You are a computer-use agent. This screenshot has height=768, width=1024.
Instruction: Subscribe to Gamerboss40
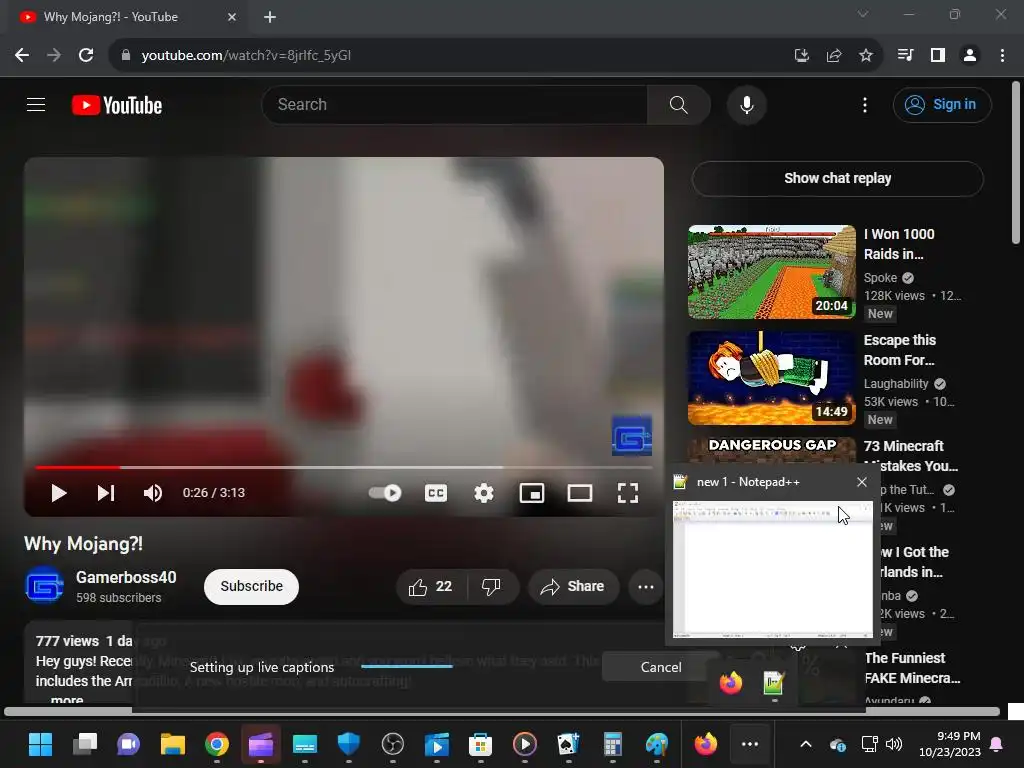point(251,586)
